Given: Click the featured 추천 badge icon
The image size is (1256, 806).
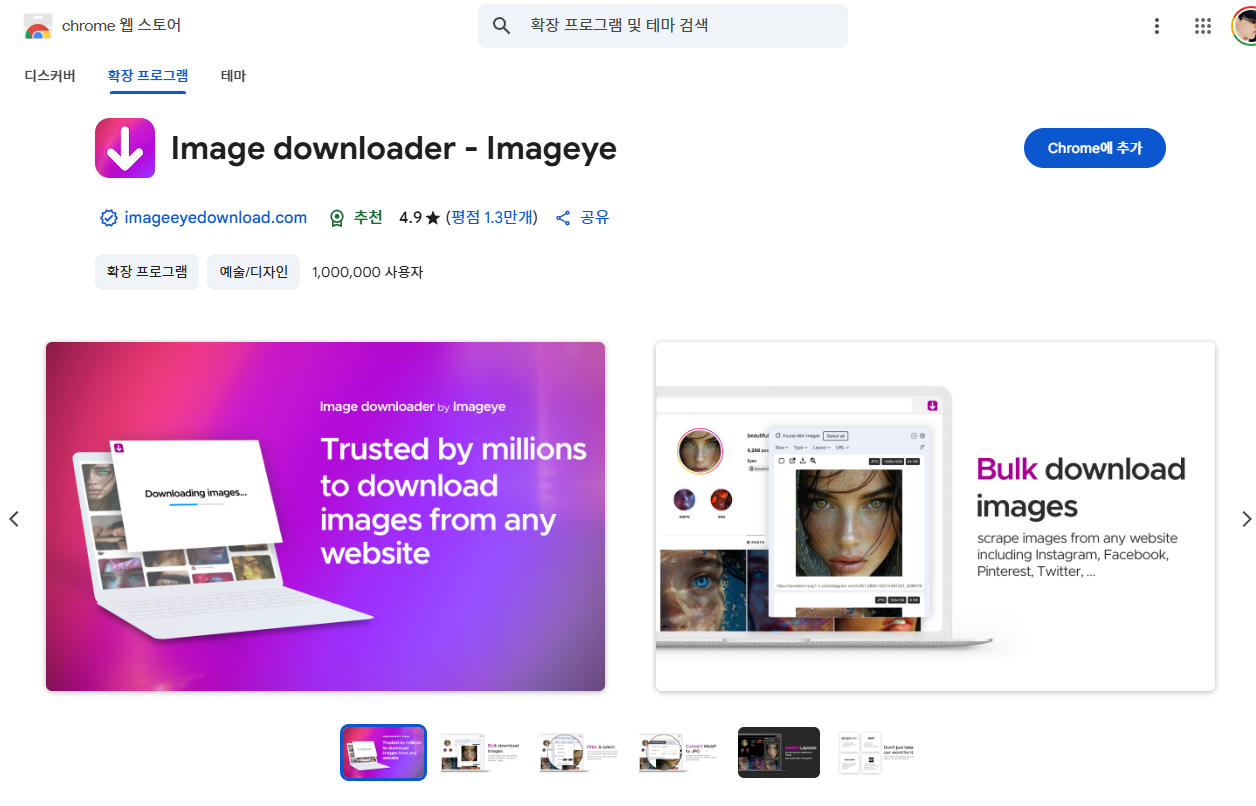Looking at the screenshot, I should [337, 218].
